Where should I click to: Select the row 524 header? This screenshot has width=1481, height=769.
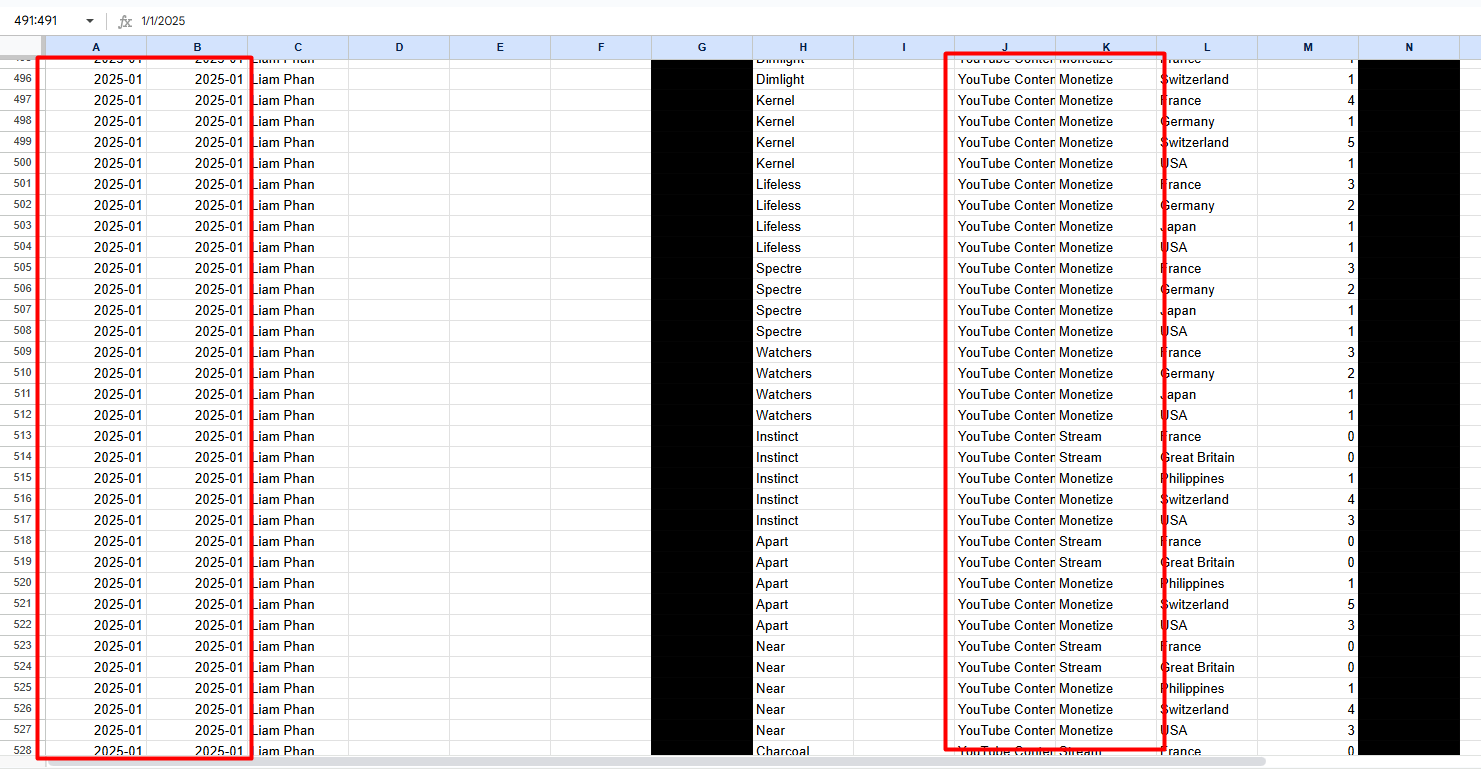click(21, 667)
